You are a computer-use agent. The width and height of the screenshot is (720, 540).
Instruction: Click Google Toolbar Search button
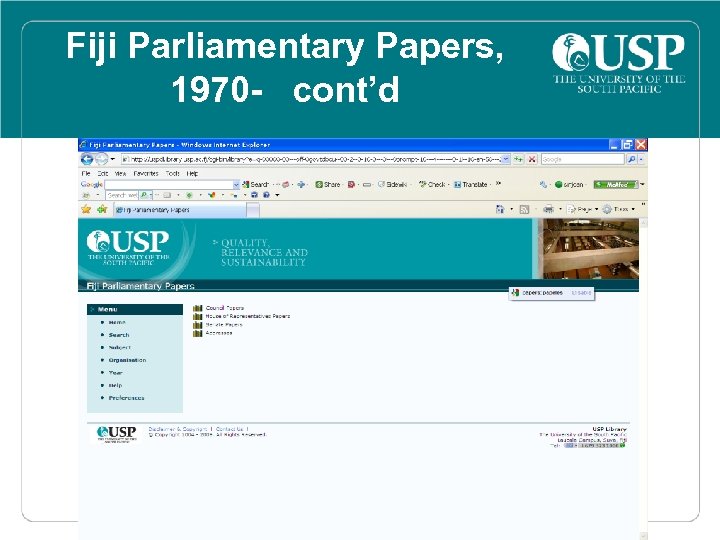(255, 185)
